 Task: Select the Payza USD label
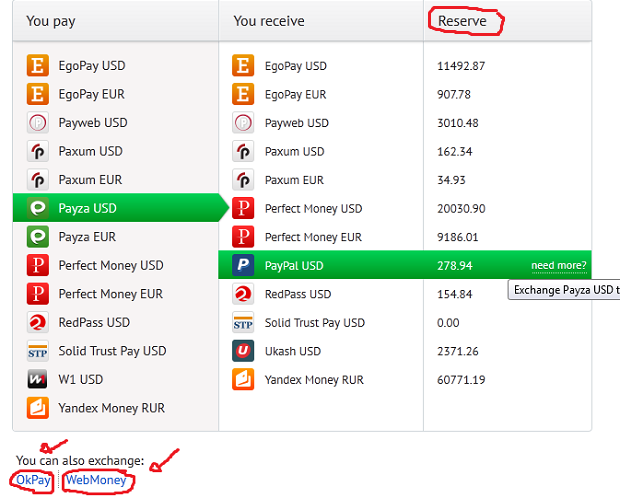(87, 208)
